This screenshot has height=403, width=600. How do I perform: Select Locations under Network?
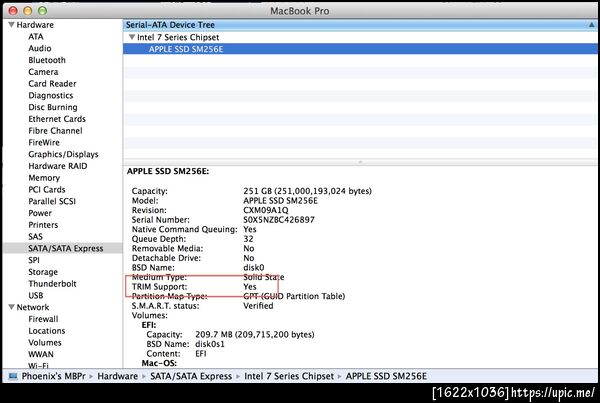47,331
